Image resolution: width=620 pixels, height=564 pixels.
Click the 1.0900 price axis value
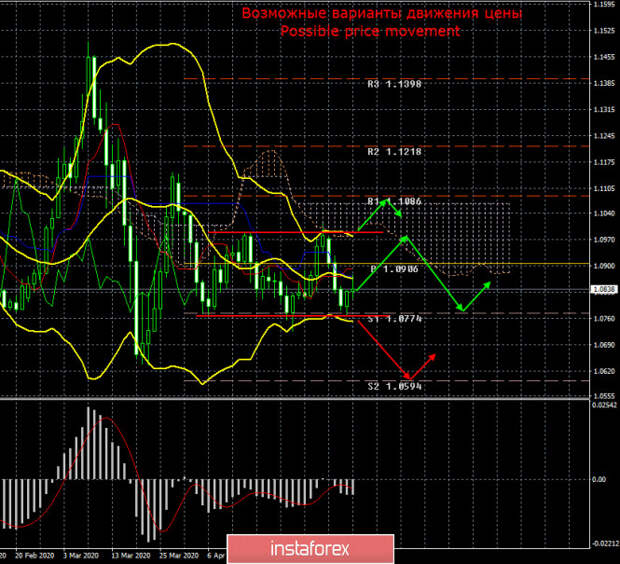[x=604, y=266]
